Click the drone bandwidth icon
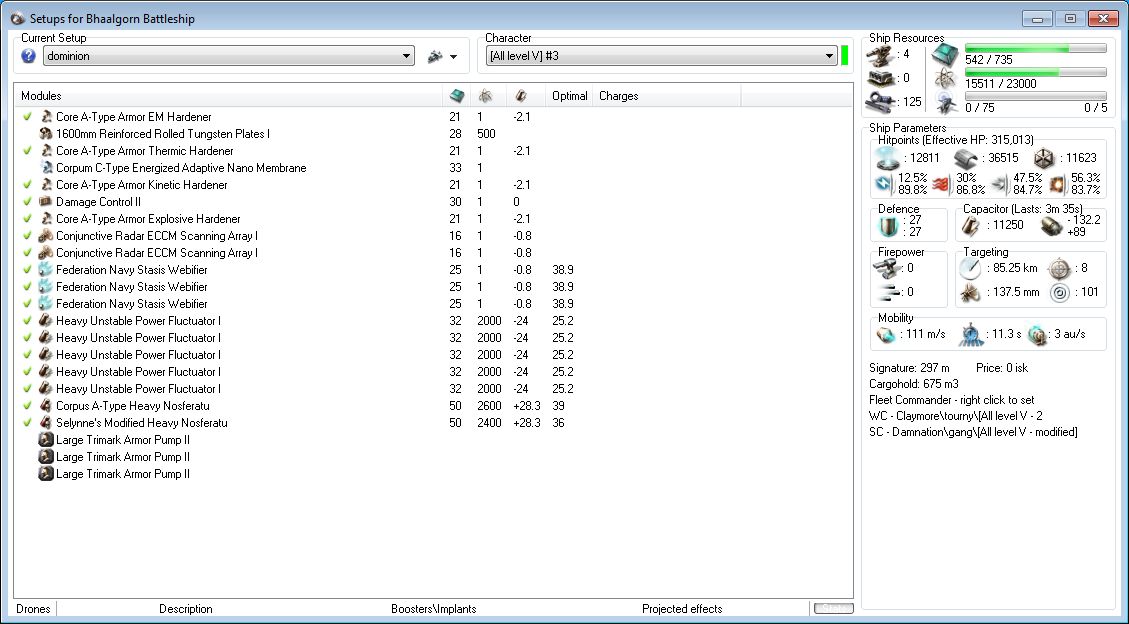 coord(945,103)
